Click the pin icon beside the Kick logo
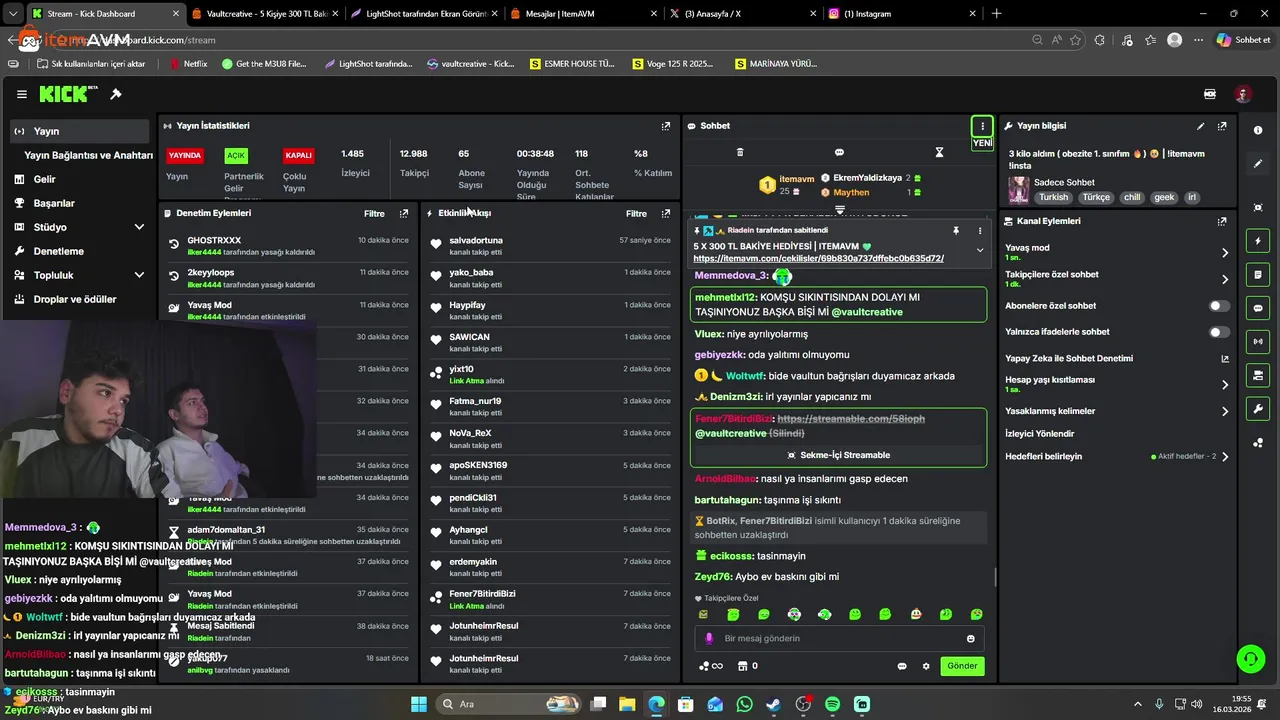Viewport: 1280px width, 720px height. 116,94
